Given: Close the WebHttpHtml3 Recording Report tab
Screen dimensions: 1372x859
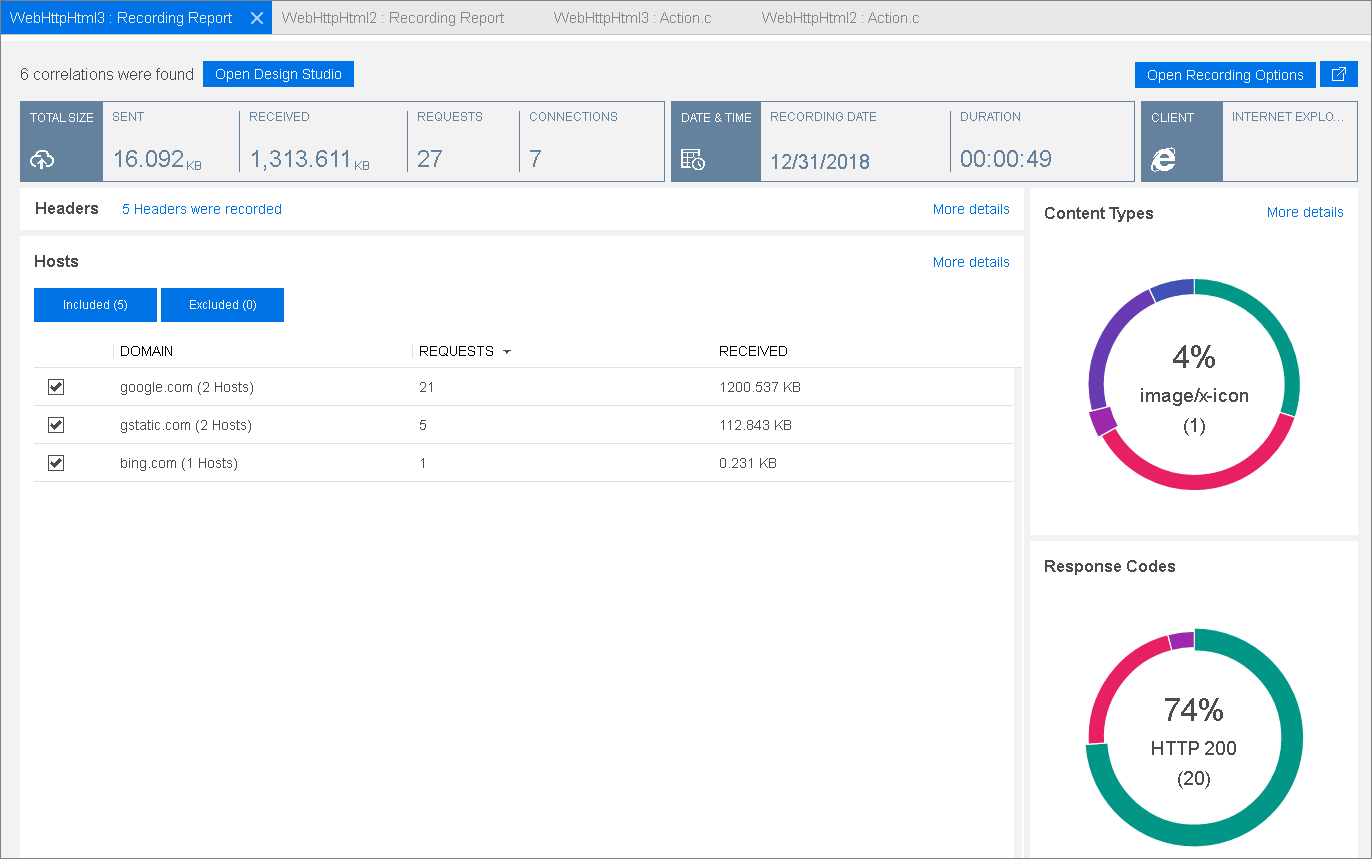Looking at the screenshot, I should point(257,18).
